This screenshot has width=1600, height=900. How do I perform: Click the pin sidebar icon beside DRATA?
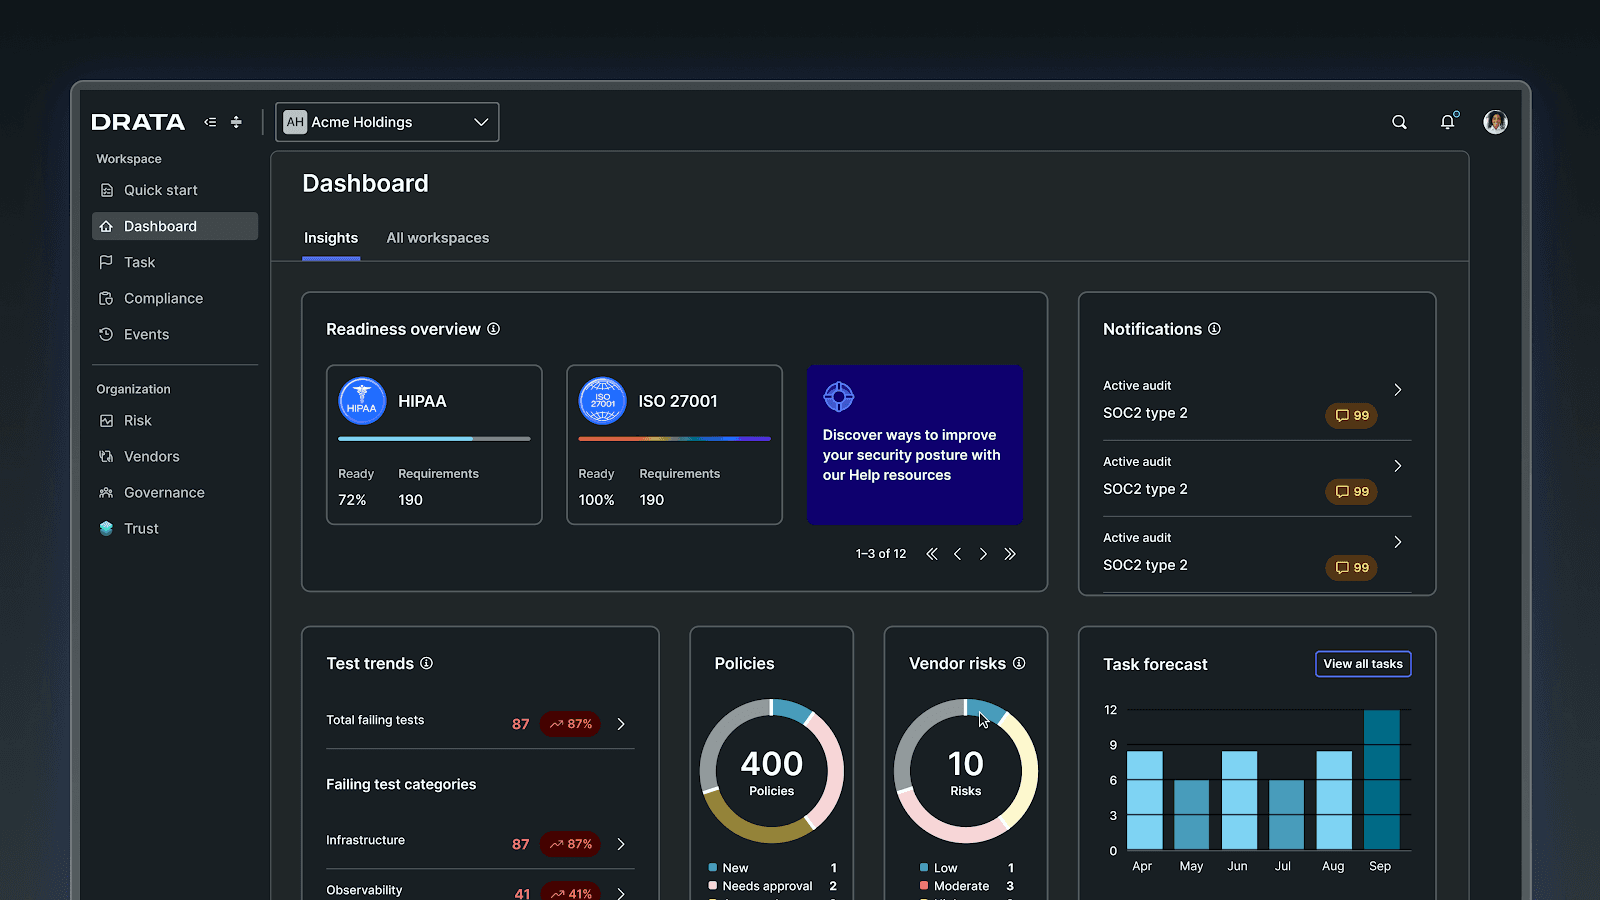point(236,122)
